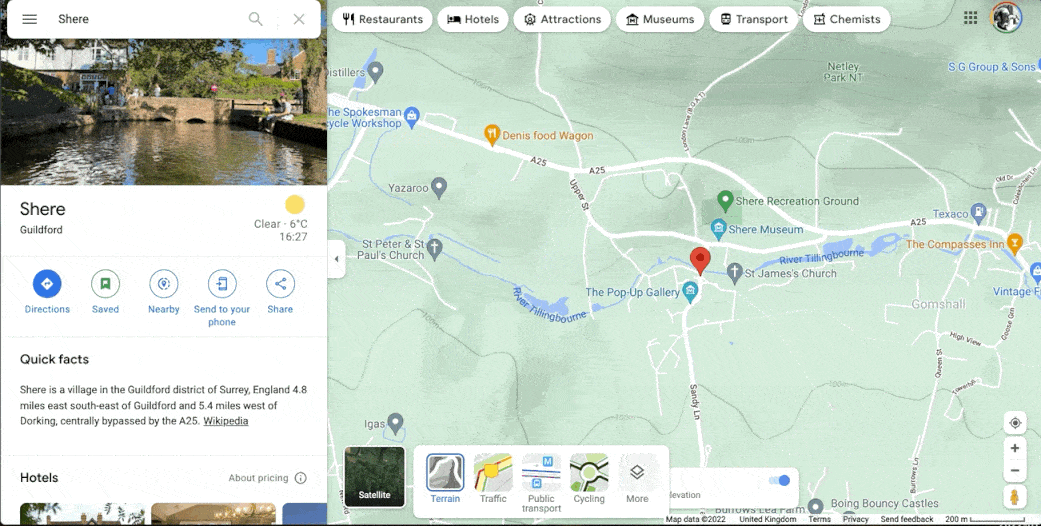Image resolution: width=1041 pixels, height=526 pixels.
Task: Zoom out on the map
Action: tap(1014, 471)
